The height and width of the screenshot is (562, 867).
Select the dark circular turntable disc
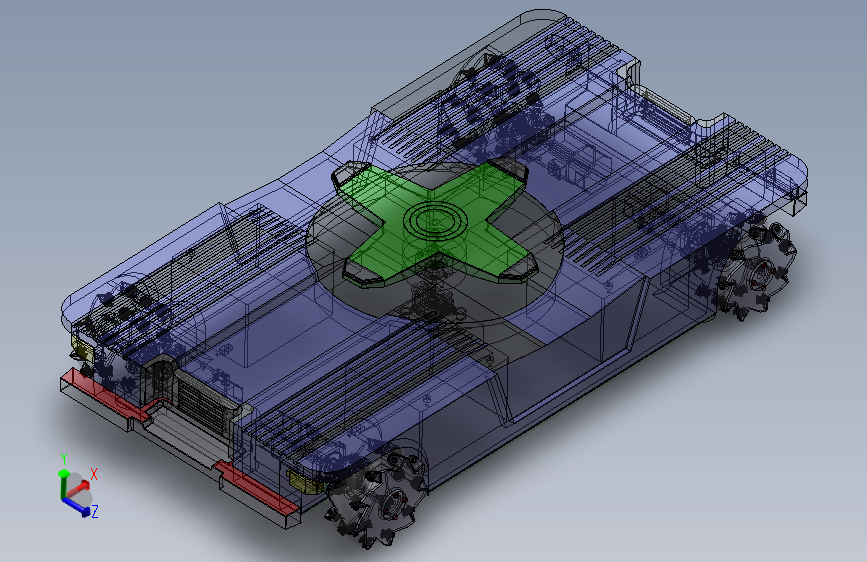coord(435,243)
